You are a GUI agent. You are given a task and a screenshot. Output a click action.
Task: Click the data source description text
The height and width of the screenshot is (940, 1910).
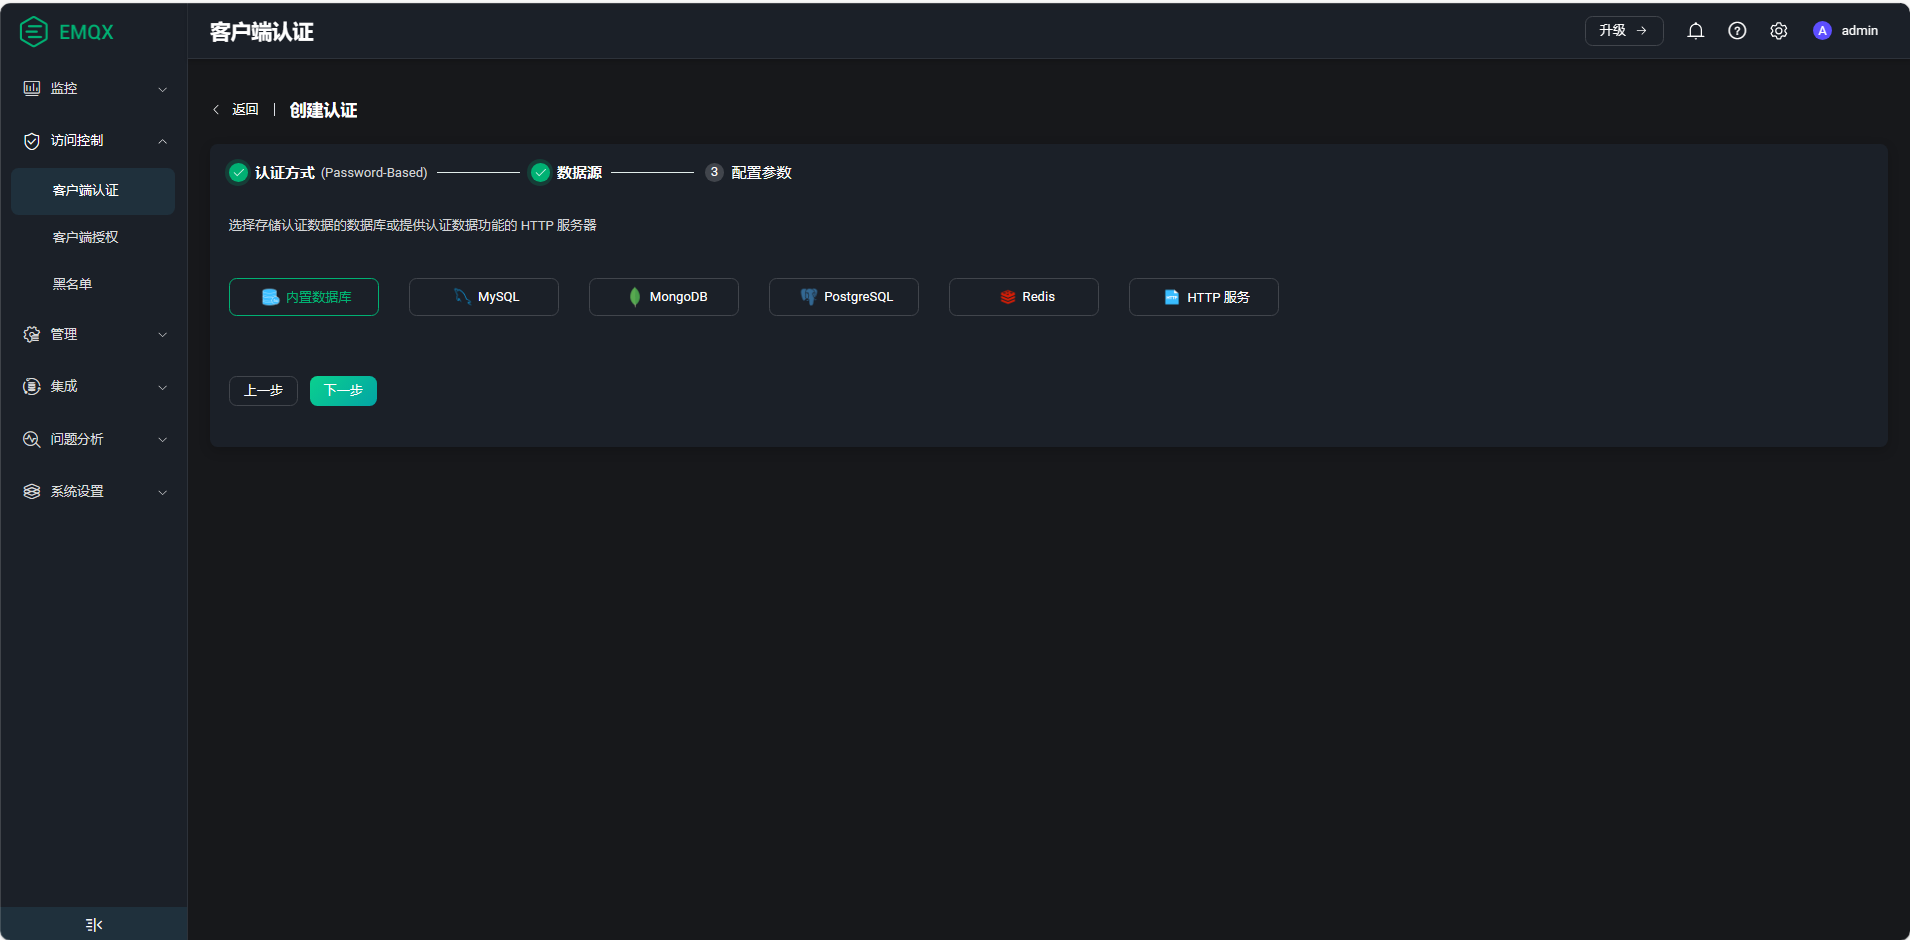[x=412, y=226]
